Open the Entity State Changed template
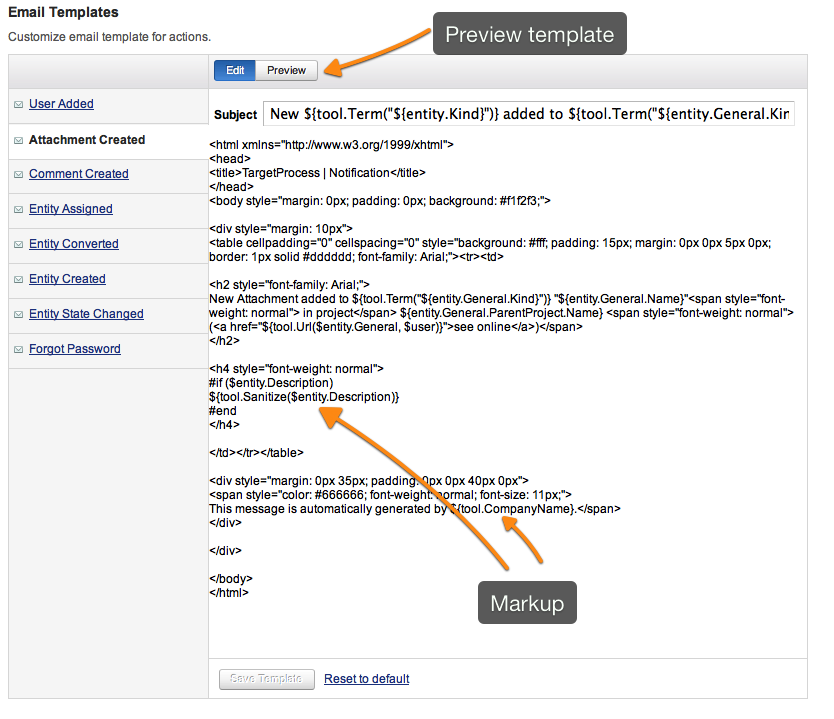This screenshot has width=834, height=719. click(86, 314)
